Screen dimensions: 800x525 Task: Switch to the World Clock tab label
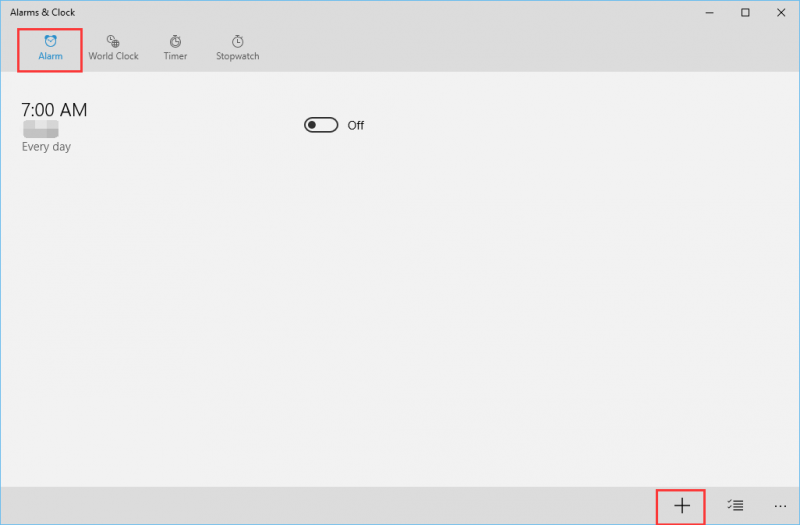point(113,56)
